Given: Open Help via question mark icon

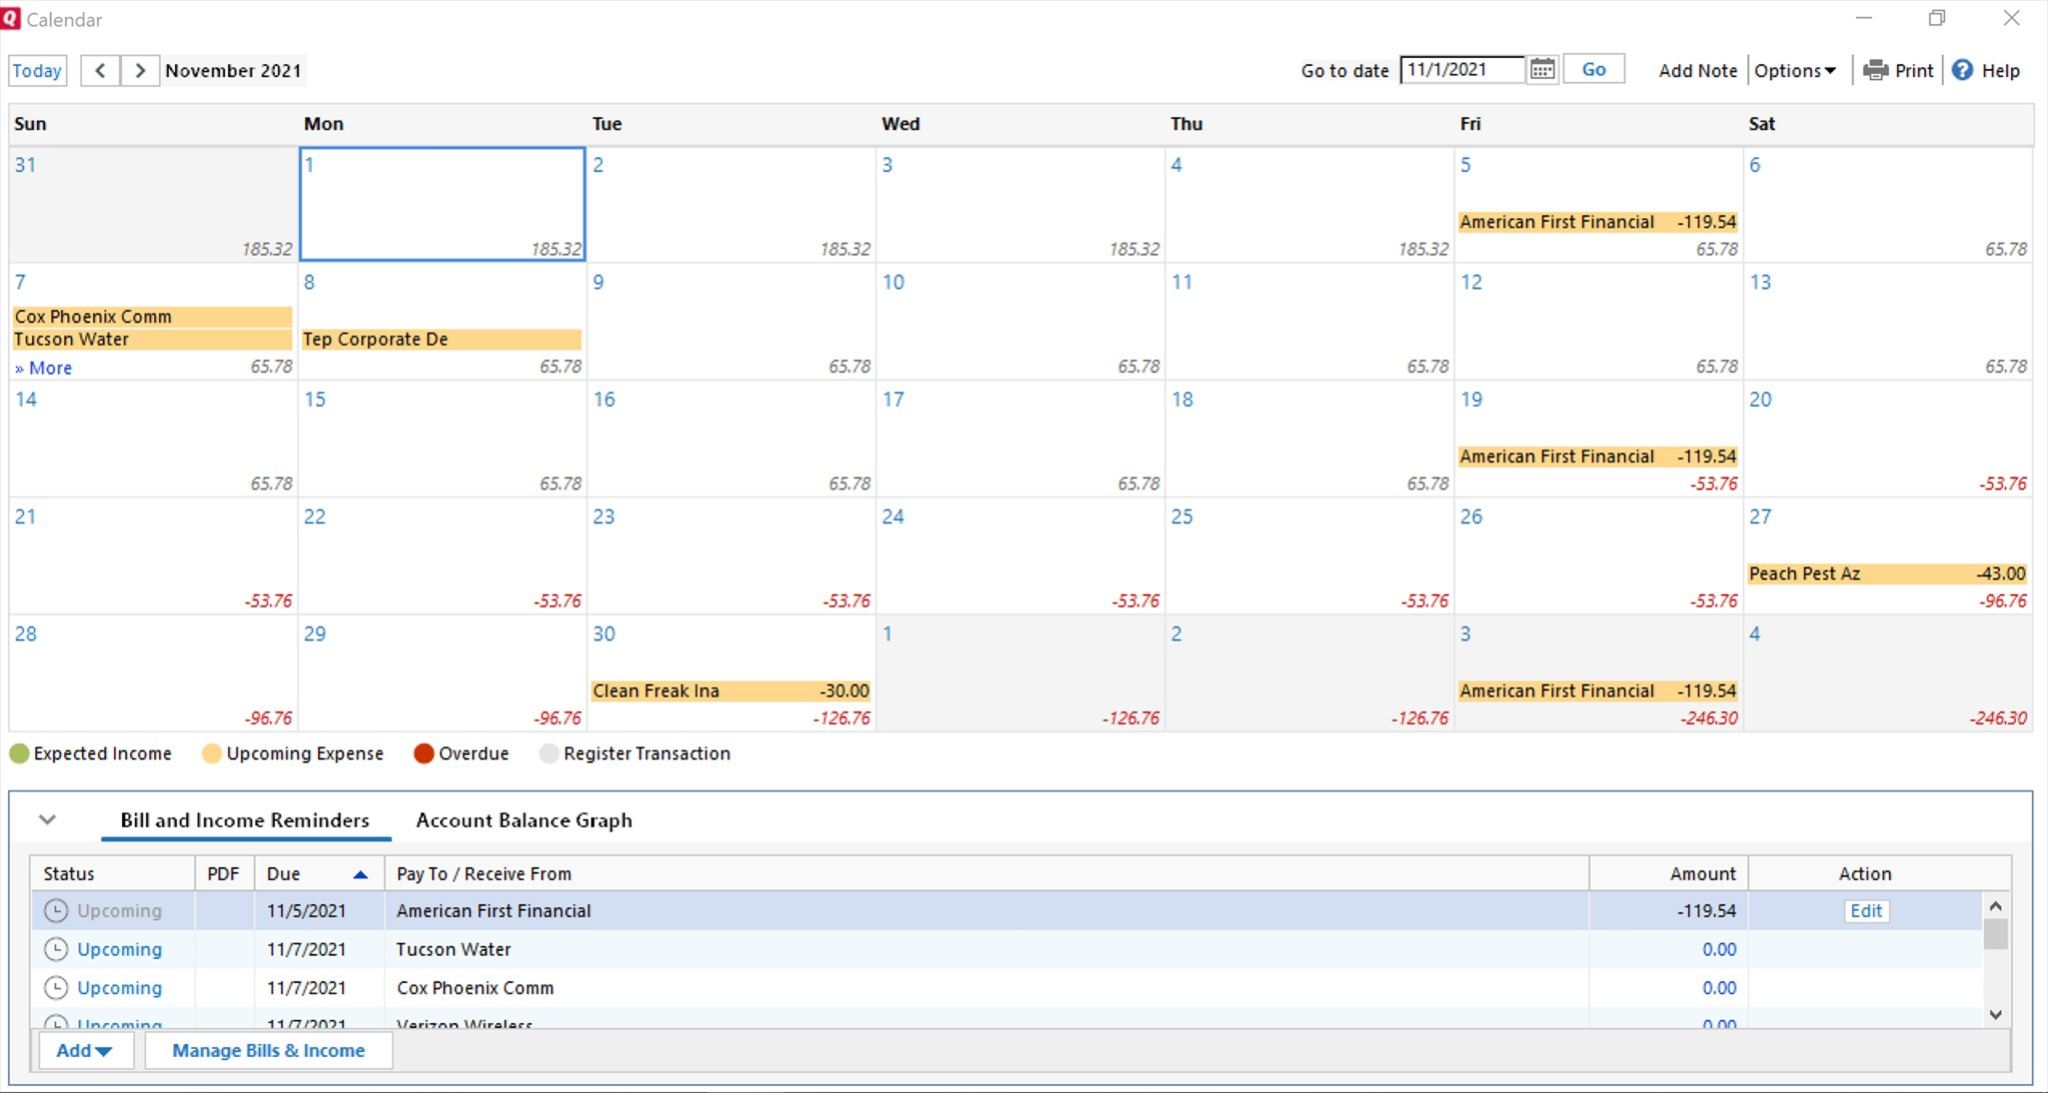Looking at the screenshot, I should click(x=1962, y=70).
